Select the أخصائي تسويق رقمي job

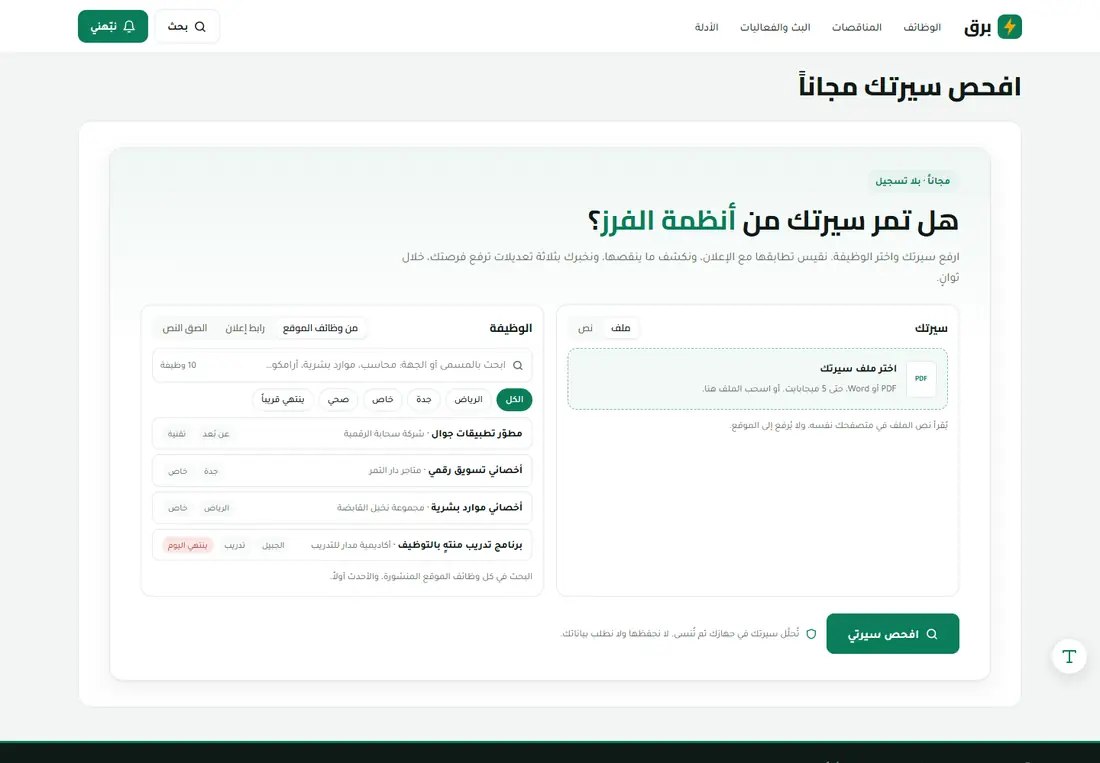coord(342,471)
